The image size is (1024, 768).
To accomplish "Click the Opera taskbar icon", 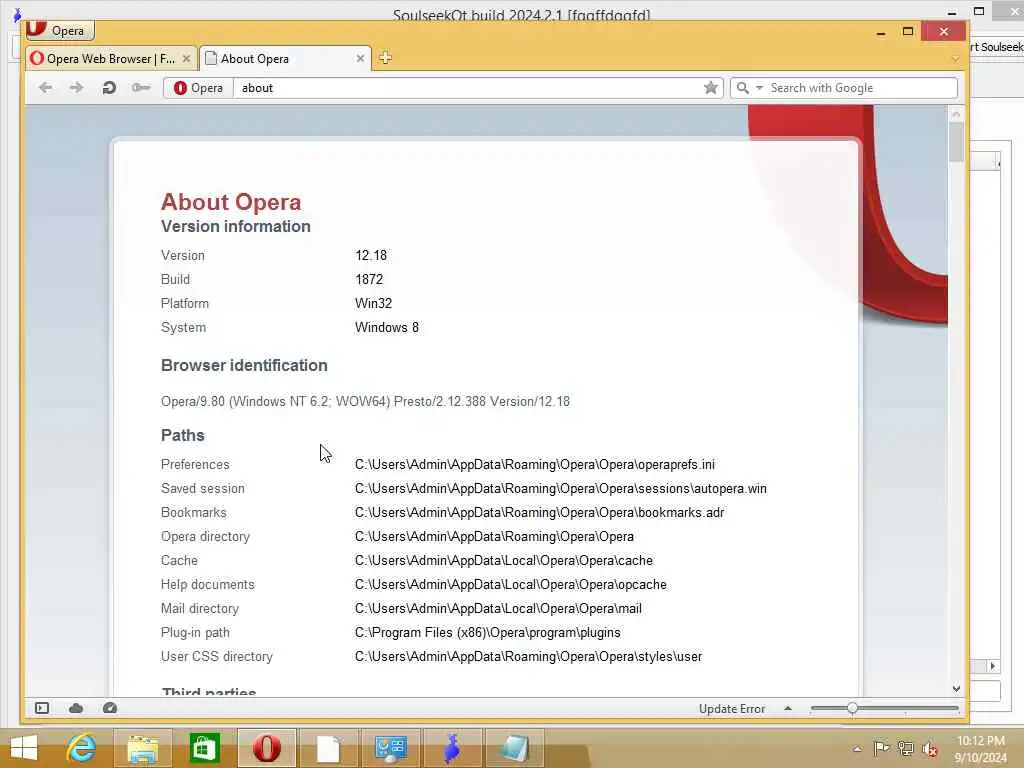I will coord(266,748).
